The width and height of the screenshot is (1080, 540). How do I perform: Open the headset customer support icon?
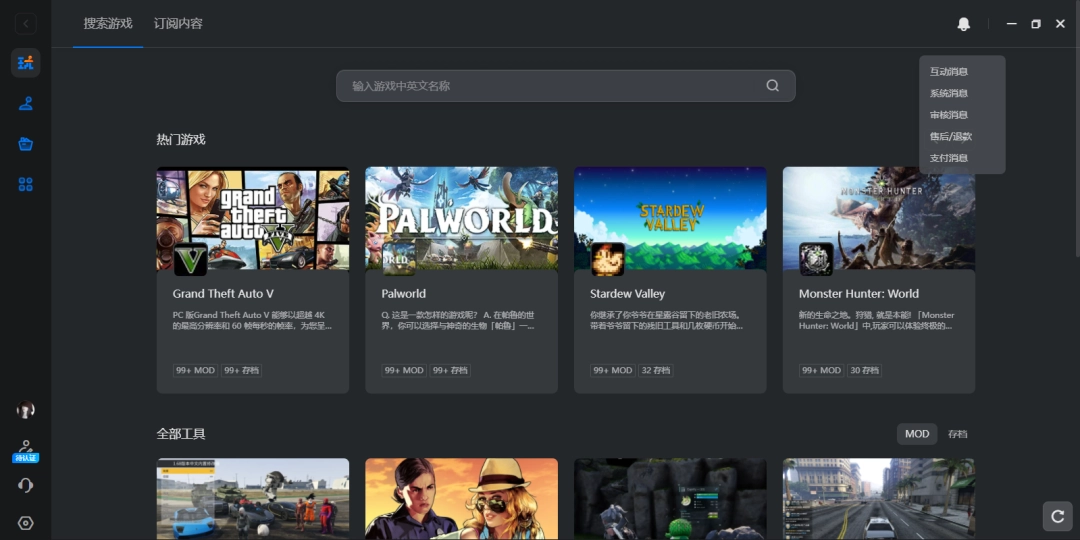point(26,485)
